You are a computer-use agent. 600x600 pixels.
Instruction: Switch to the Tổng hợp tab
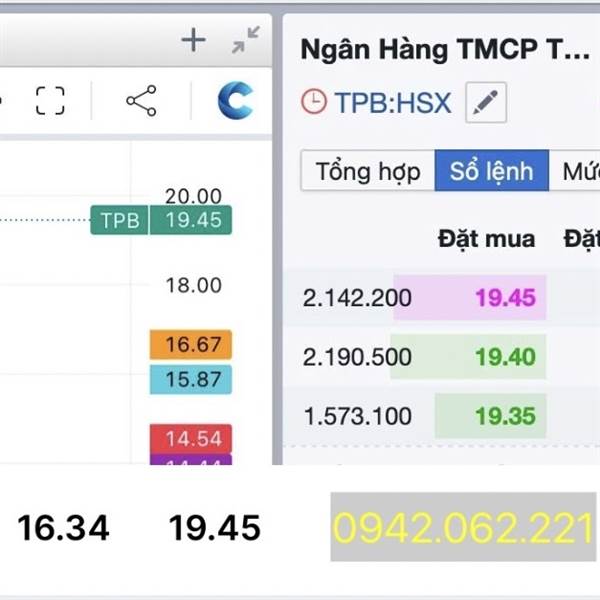click(x=368, y=171)
